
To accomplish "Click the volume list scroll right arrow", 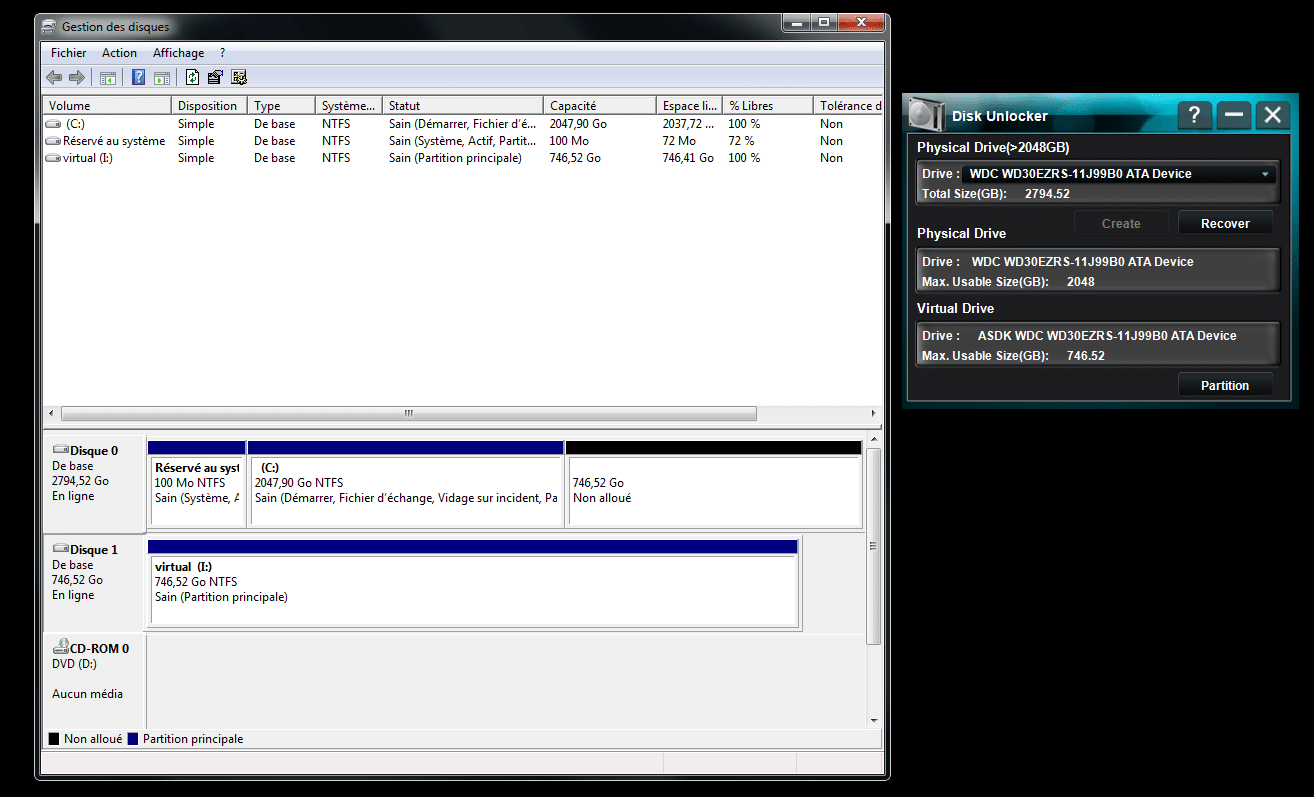I will pyautogui.click(x=874, y=413).
